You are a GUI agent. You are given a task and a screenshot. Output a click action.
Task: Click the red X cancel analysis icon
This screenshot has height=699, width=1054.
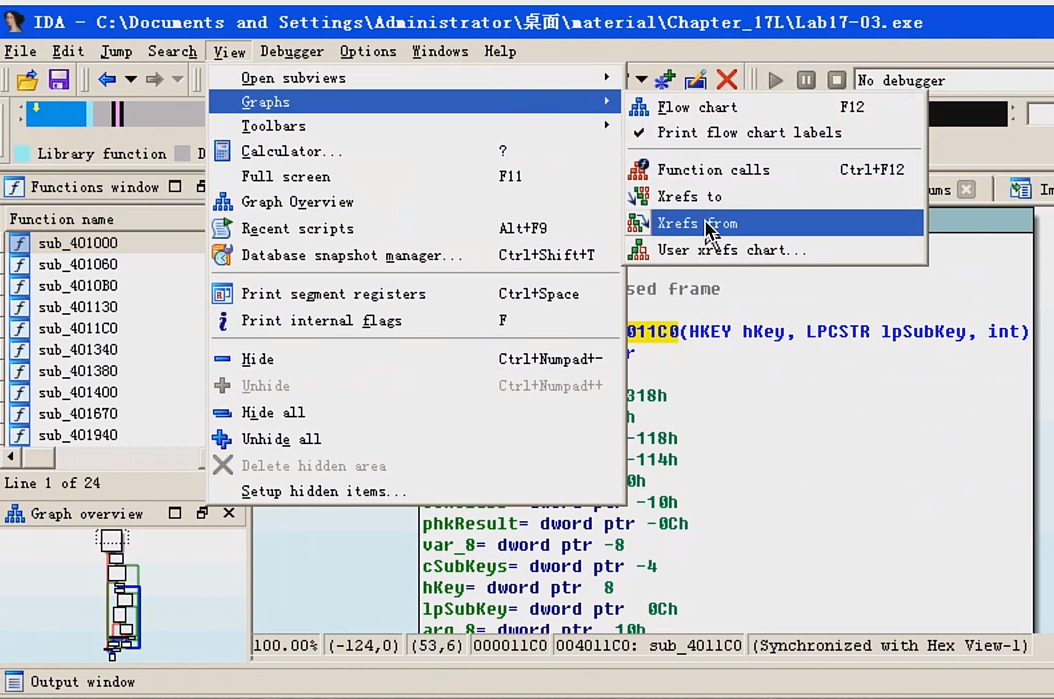click(726, 79)
